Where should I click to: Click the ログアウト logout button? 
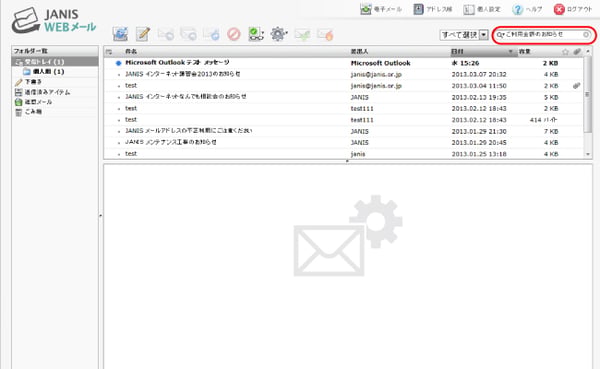pyautogui.click(x=573, y=9)
